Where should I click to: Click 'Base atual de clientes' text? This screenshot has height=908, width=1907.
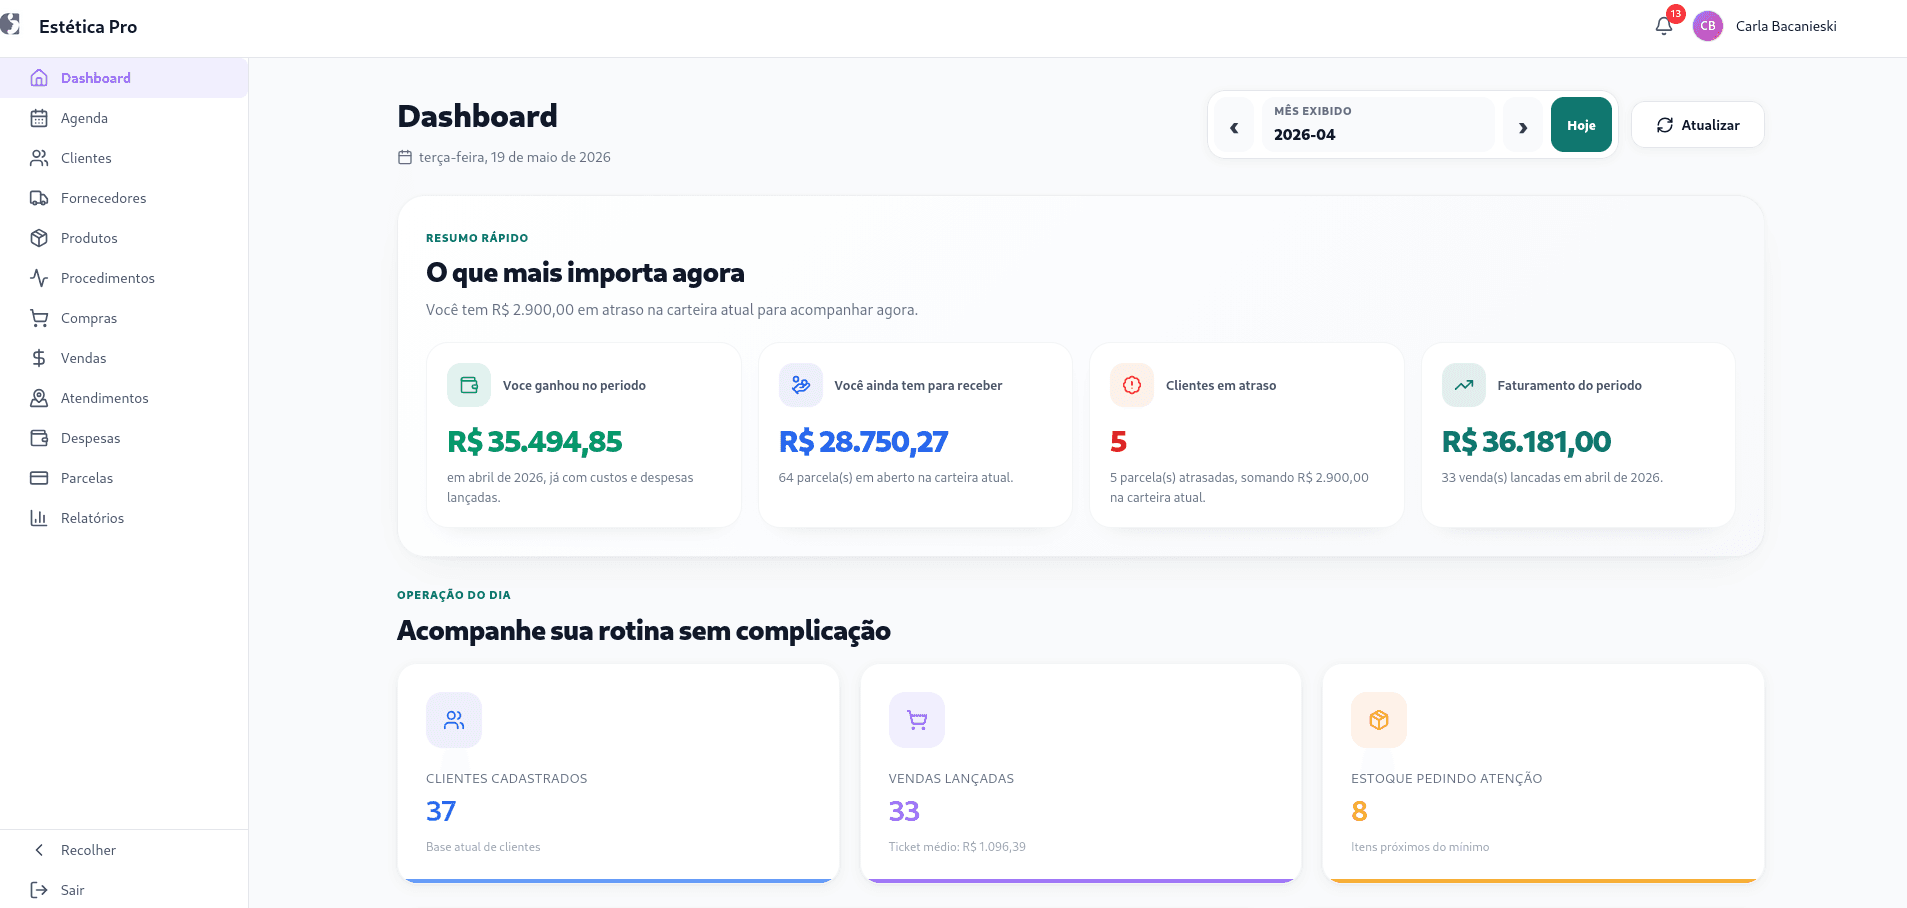483,847
